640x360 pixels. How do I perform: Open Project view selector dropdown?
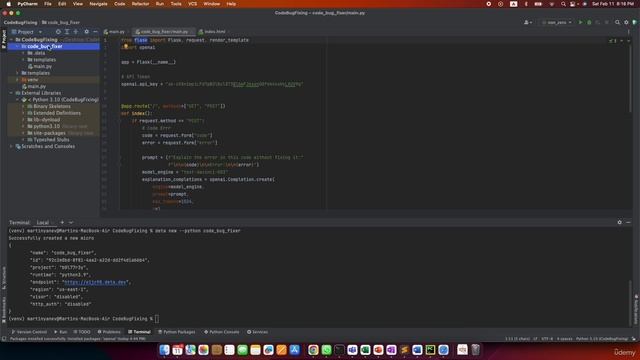[27, 31]
